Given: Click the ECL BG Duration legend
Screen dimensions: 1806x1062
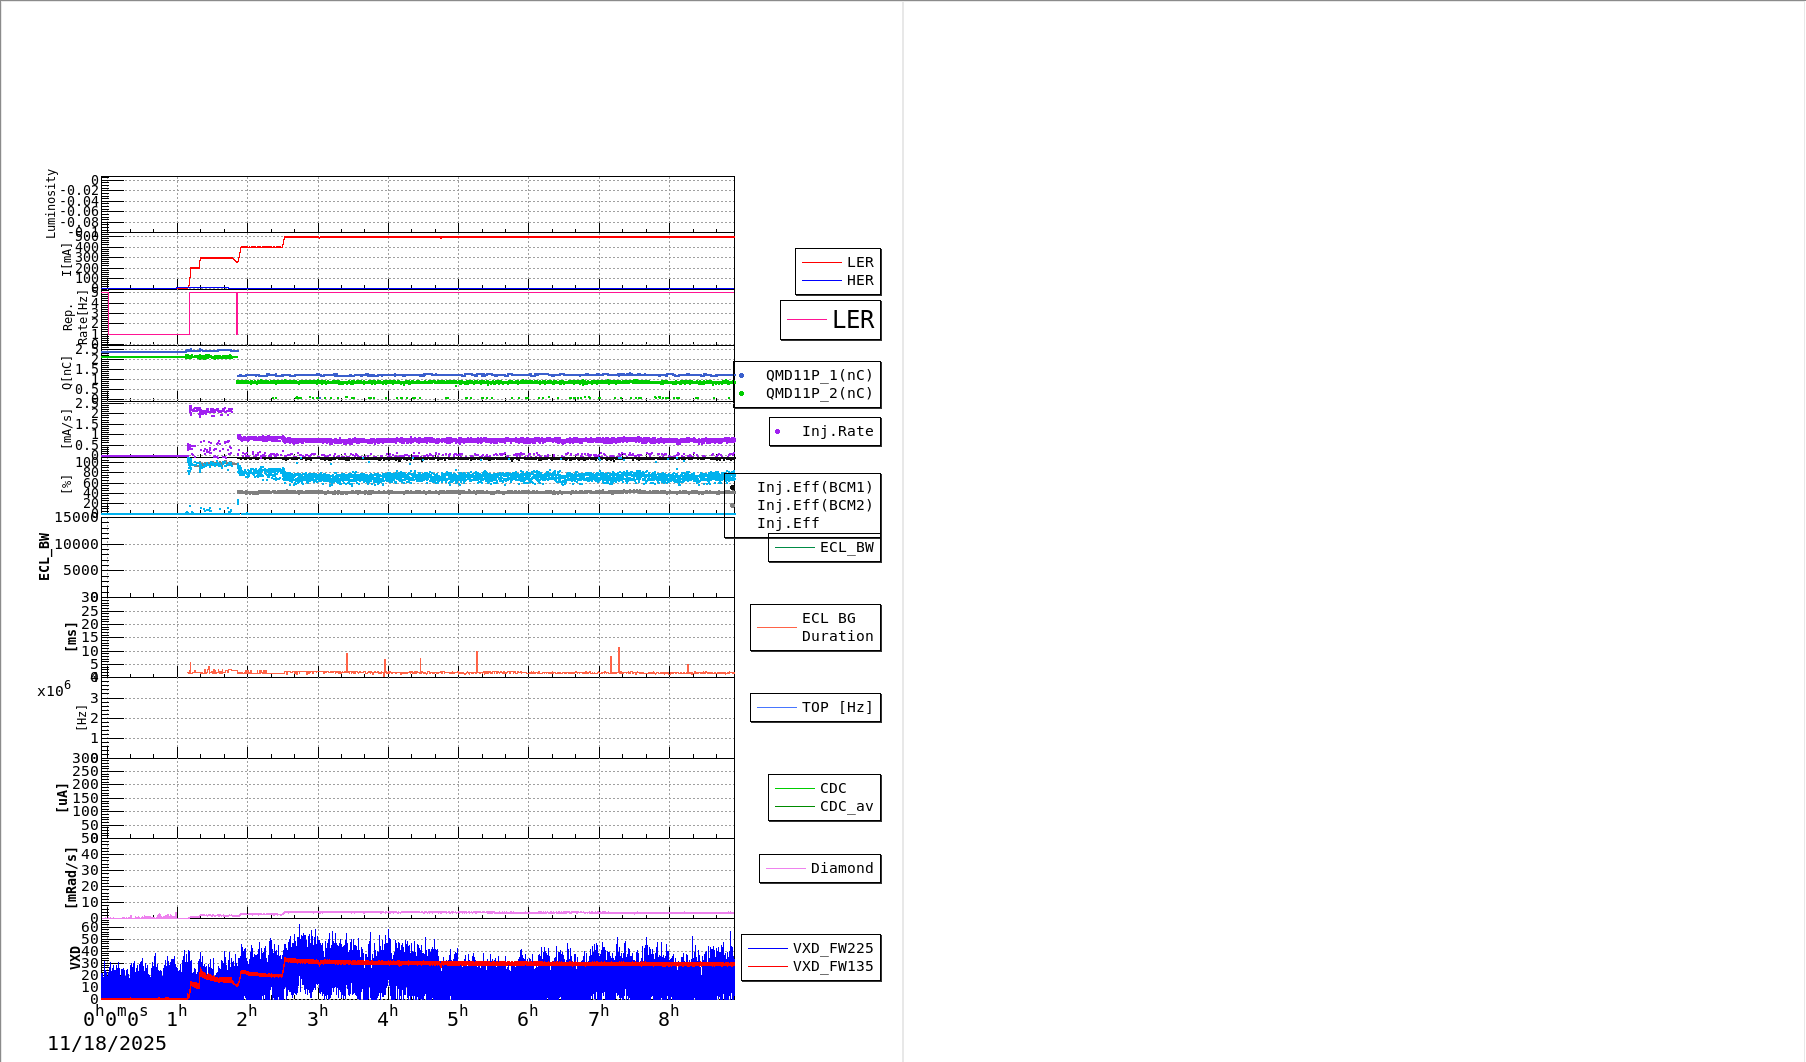Looking at the screenshot, I should (x=816, y=628).
